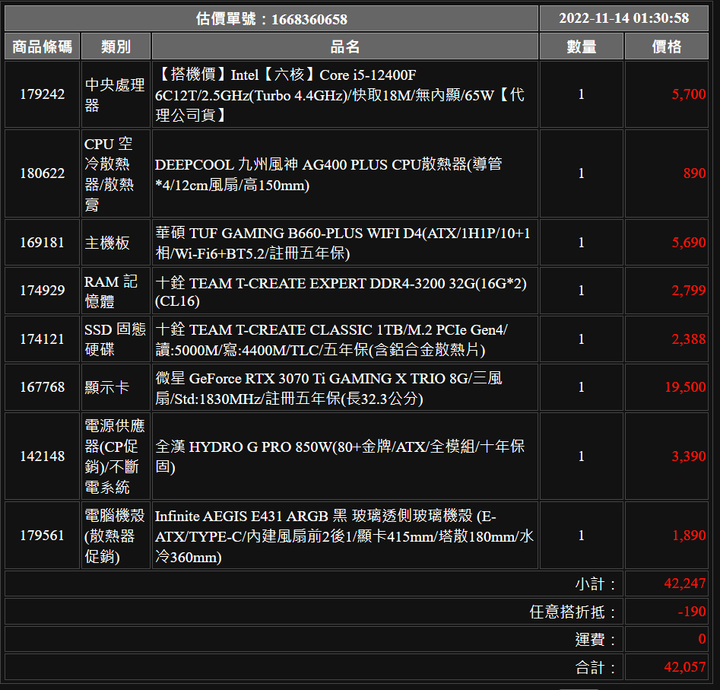Screen dimensions: 720x690
Task: Click quantity 1 in the AG400 PLUS row
Action: [581, 173]
